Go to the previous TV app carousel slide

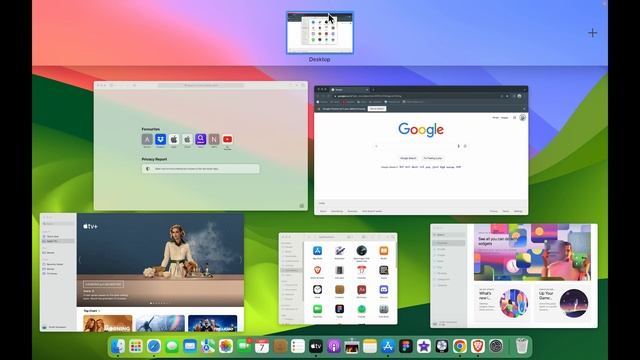point(80,259)
